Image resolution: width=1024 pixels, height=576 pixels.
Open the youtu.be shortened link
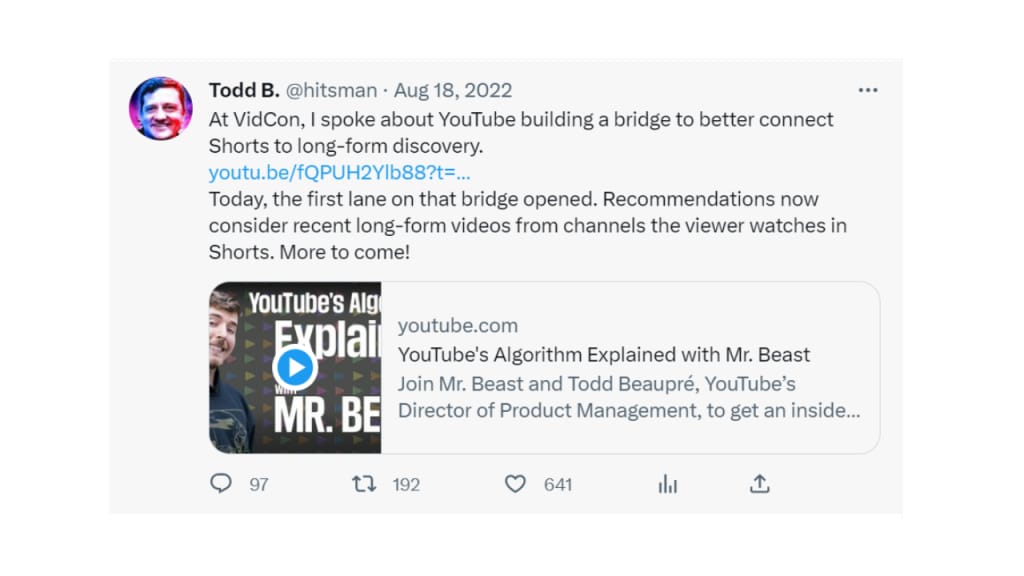(339, 172)
